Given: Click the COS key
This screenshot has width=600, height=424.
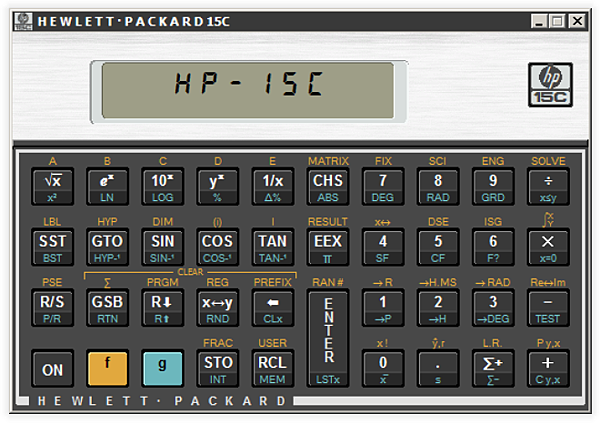Looking at the screenshot, I should click(x=217, y=247).
